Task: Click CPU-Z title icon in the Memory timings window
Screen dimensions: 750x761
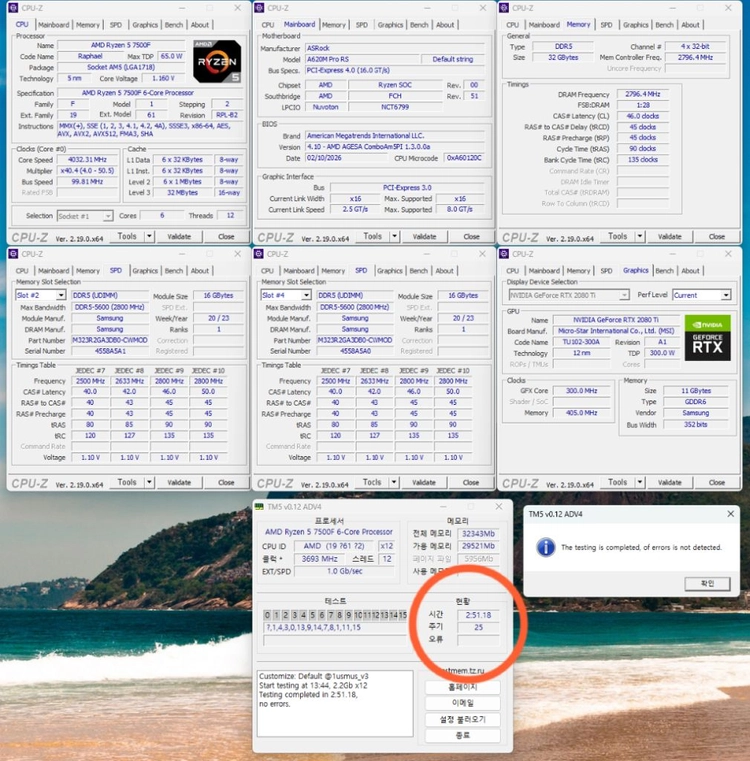Action: [x=504, y=8]
